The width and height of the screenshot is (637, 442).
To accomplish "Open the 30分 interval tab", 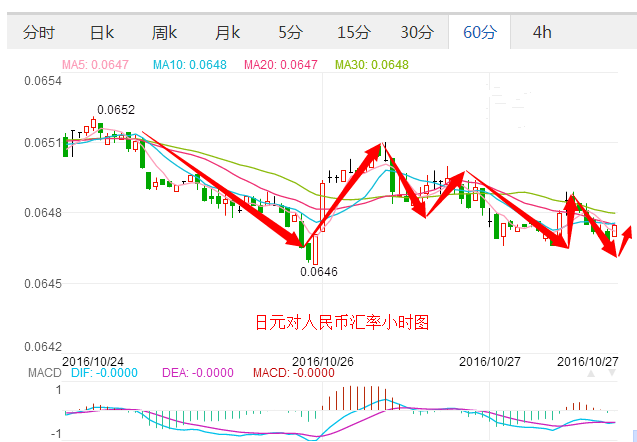I will [x=417, y=32].
